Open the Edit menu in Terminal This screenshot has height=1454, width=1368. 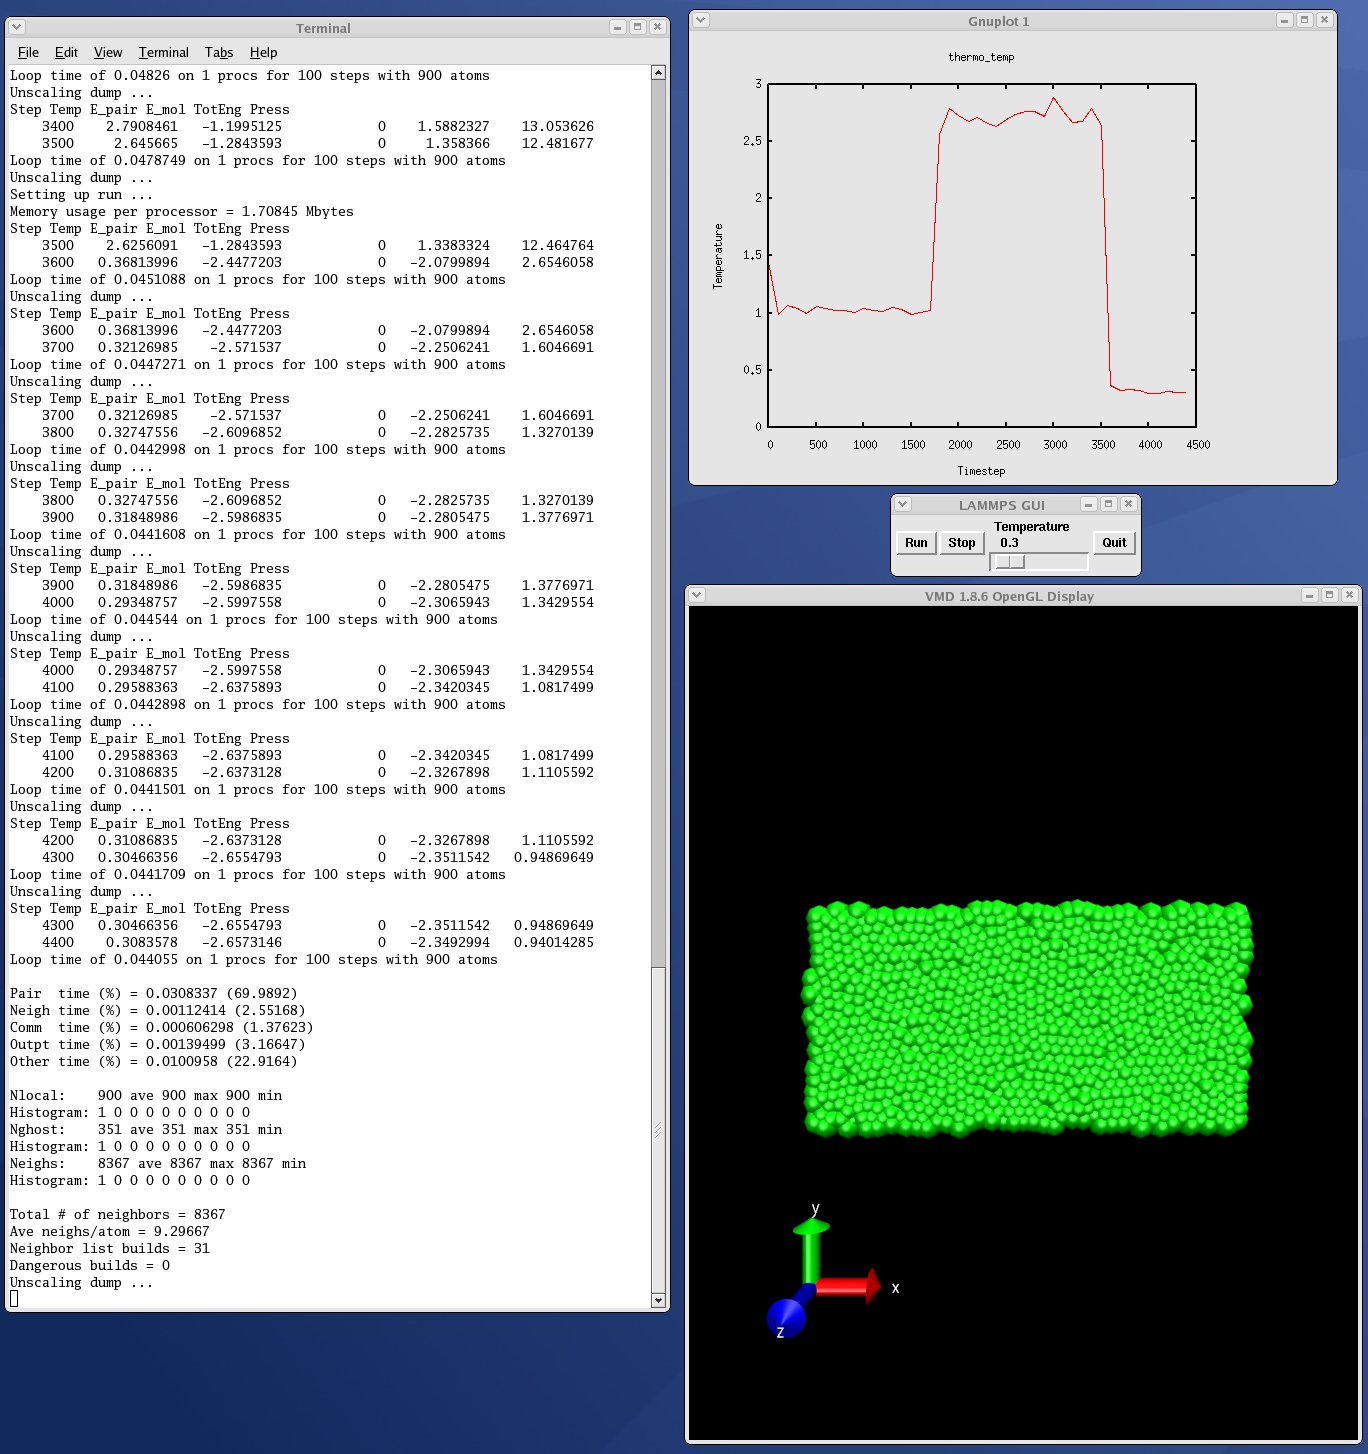[x=66, y=52]
